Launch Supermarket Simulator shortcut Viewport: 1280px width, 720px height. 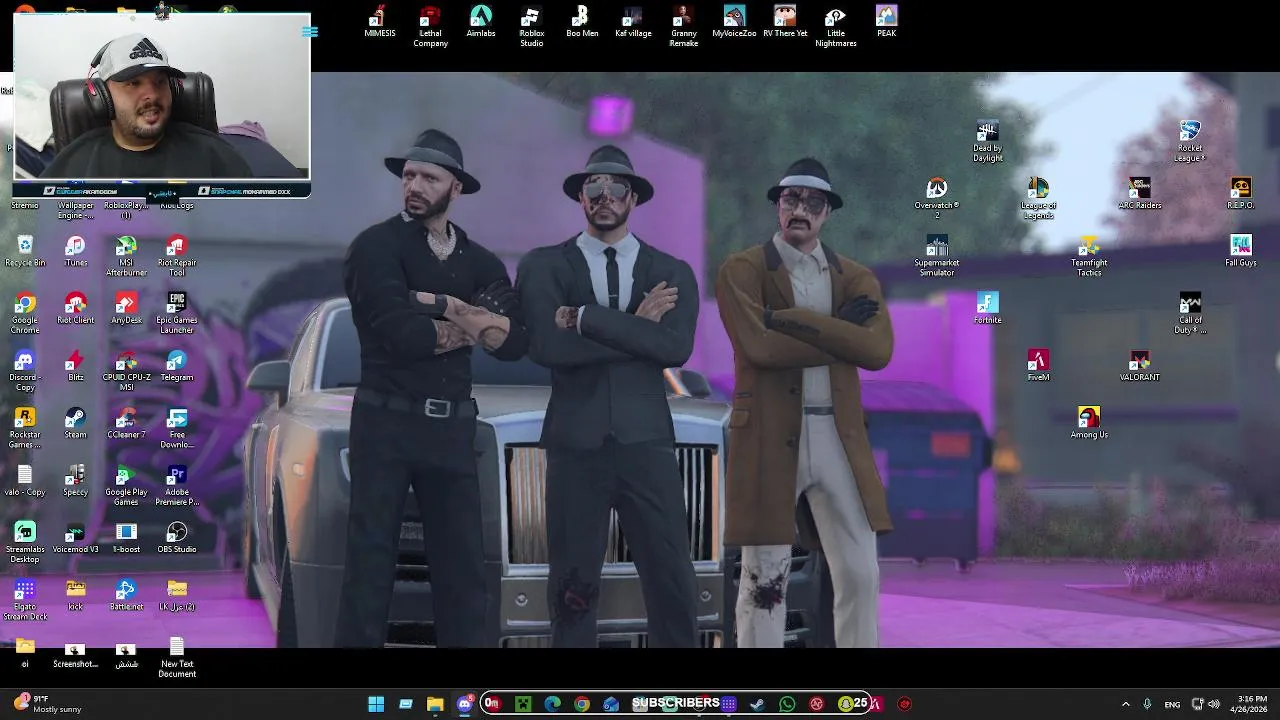point(937,256)
